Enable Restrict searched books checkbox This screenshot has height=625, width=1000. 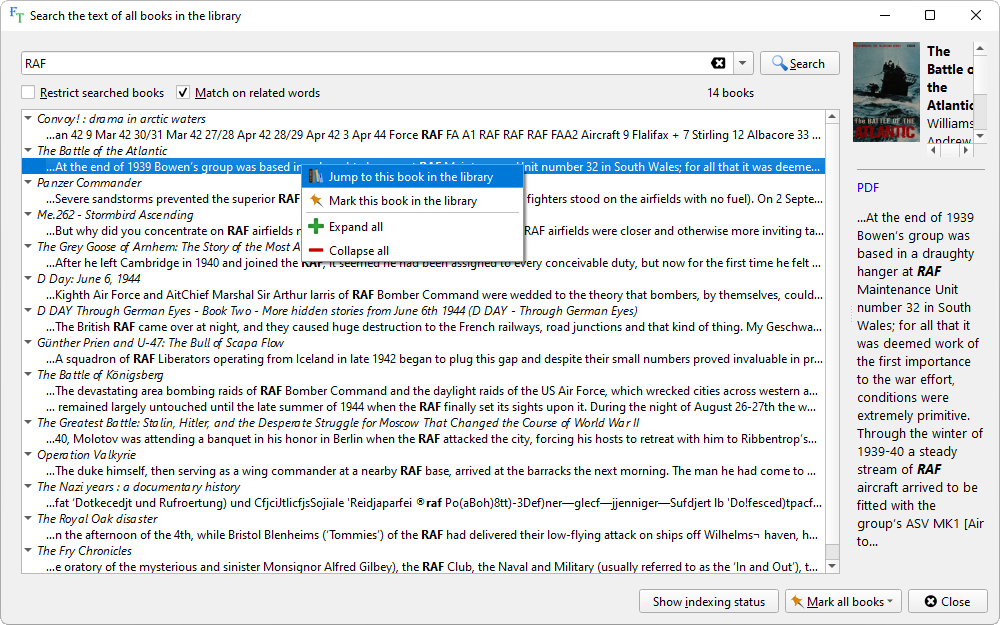(29, 93)
